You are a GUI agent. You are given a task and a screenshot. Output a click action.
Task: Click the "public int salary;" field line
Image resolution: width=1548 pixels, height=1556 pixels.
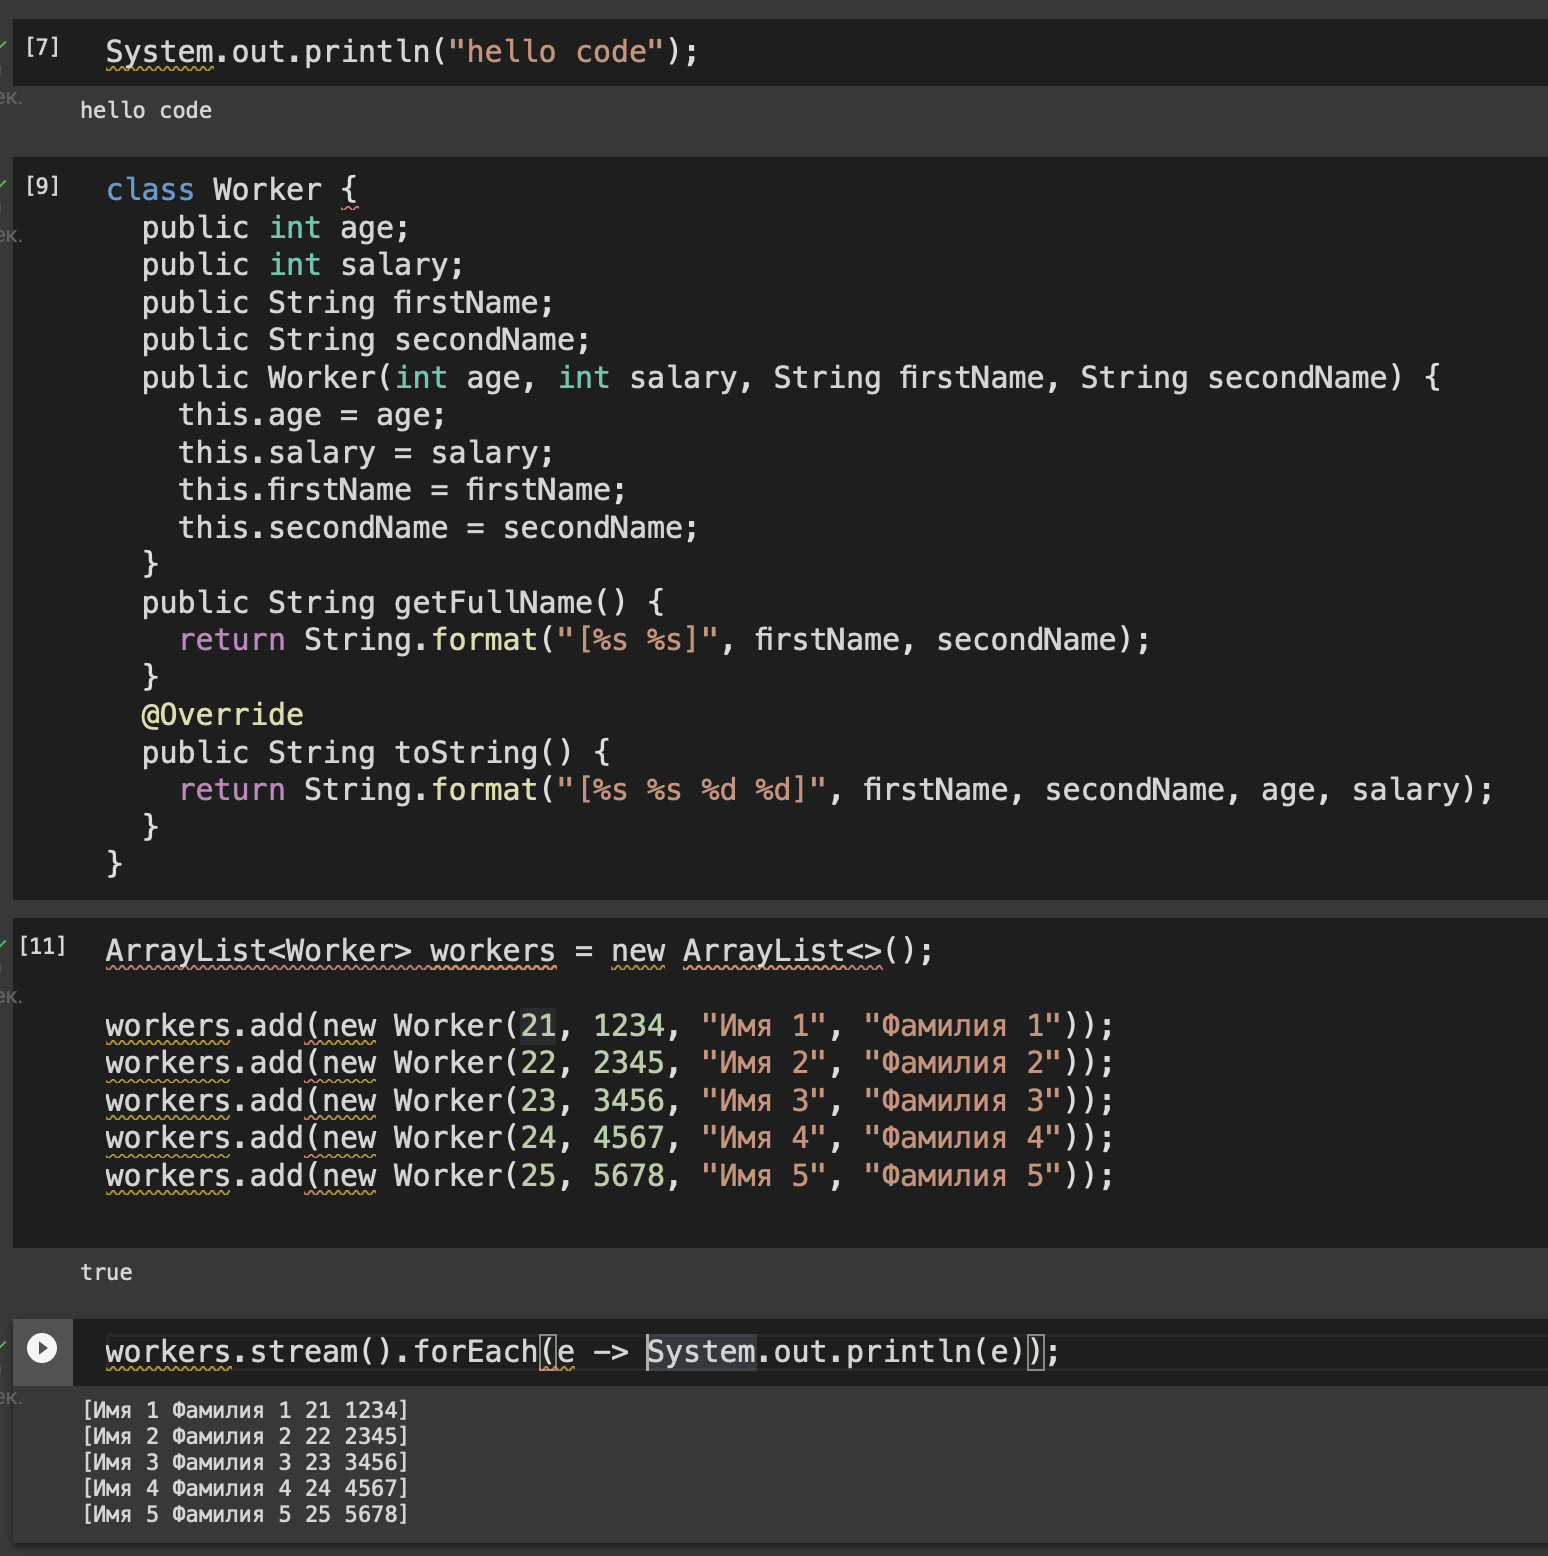tap(302, 265)
